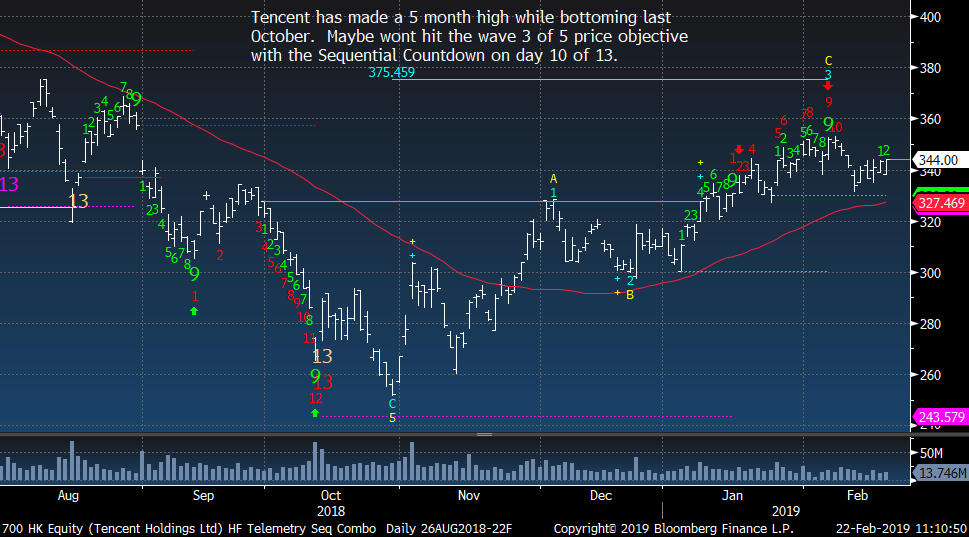Screen dimensions: 969x537
Task: Click the 13.746M volume value tag
Action: click(x=942, y=473)
